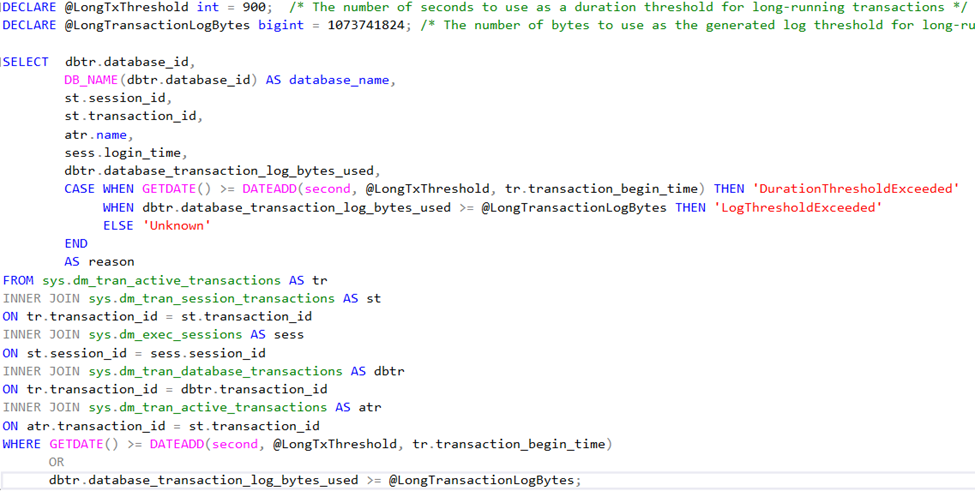This screenshot has height=497, width=975.
Task: Click the FROM keyword
Action: (x=18, y=280)
